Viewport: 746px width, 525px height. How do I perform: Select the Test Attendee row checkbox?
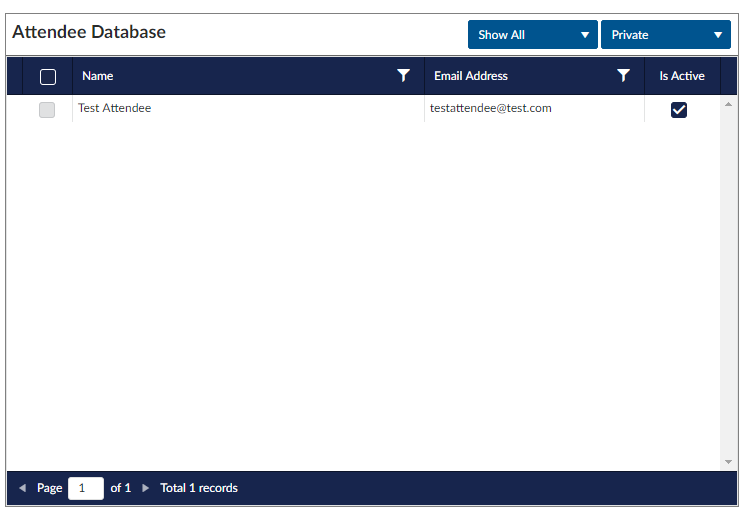47,110
